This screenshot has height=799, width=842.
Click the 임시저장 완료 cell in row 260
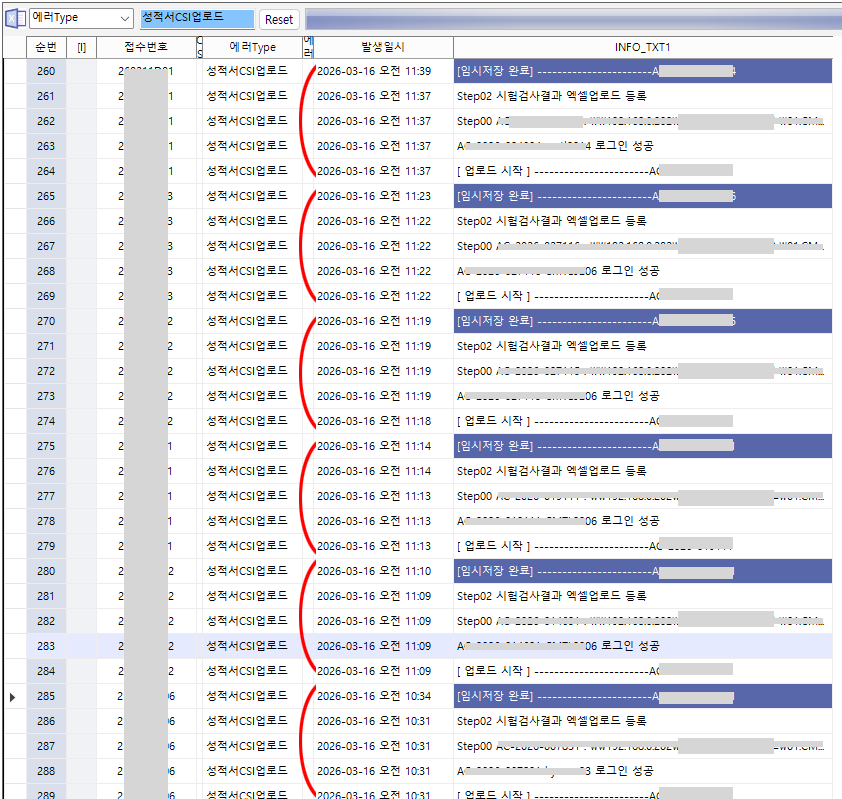(x=643, y=71)
